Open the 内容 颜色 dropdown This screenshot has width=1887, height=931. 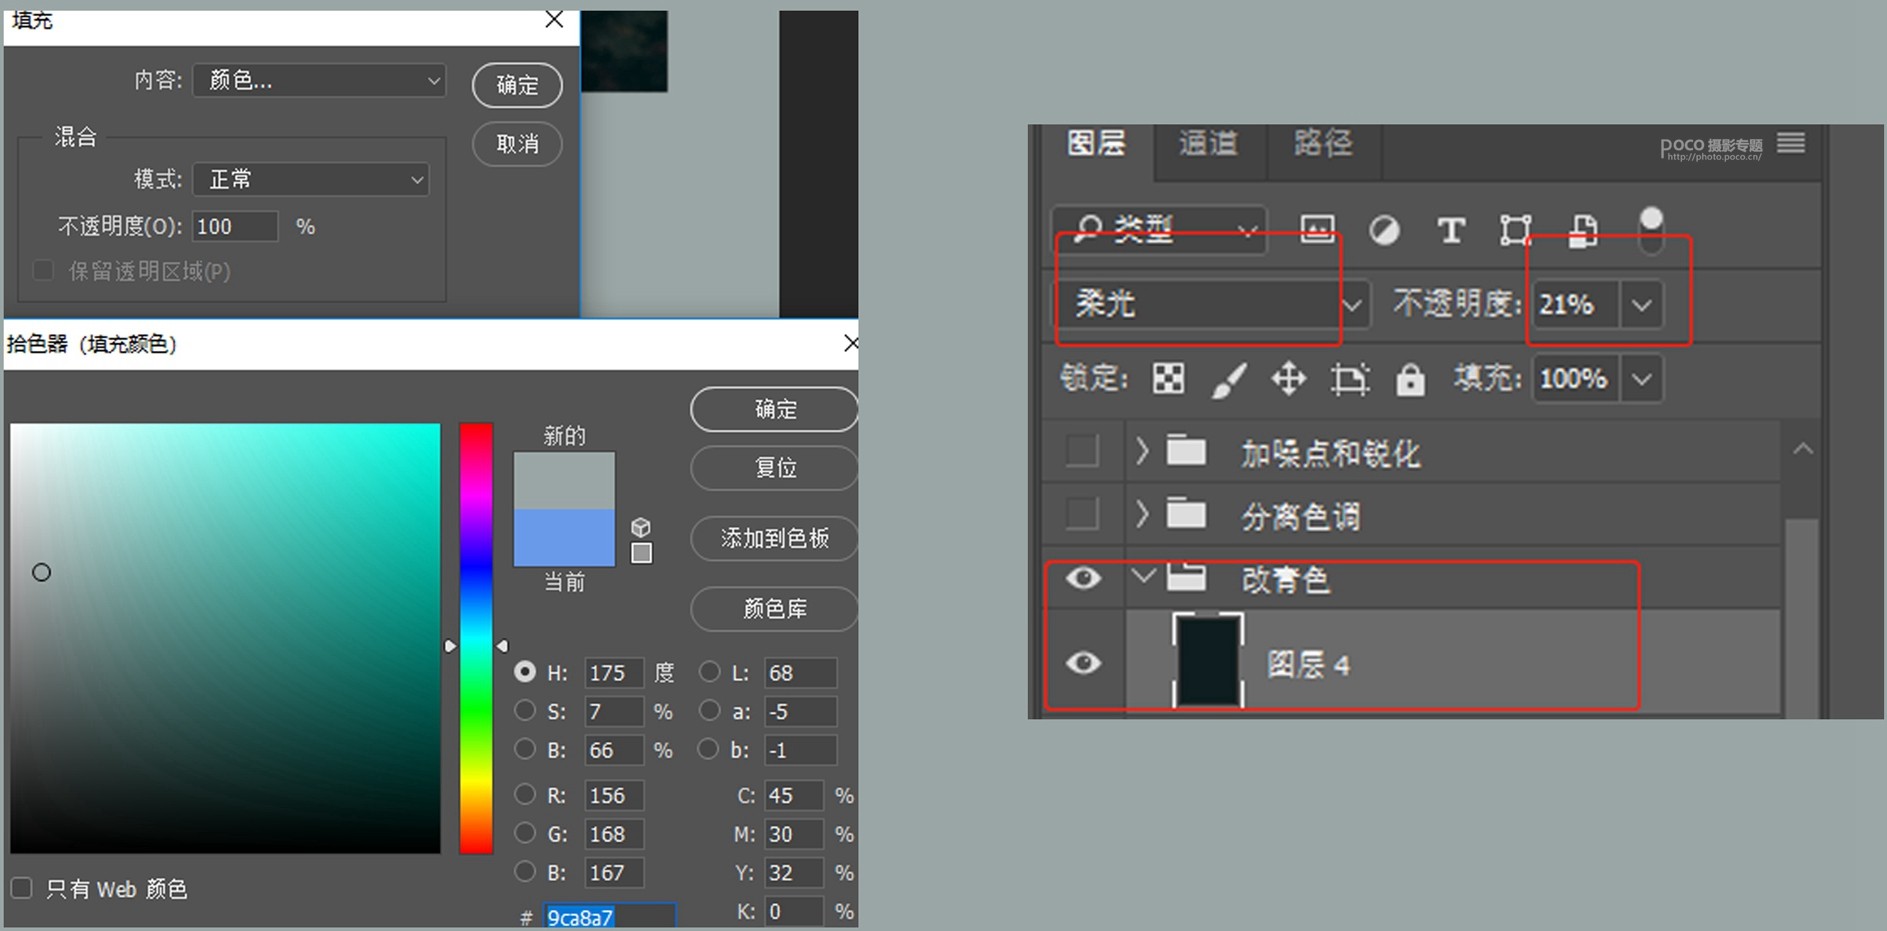319,80
